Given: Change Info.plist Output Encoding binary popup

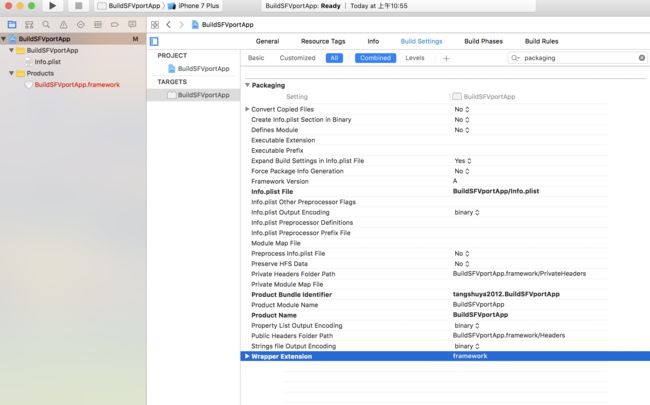Looking at the screenshot, I should [x=467, y=212].
